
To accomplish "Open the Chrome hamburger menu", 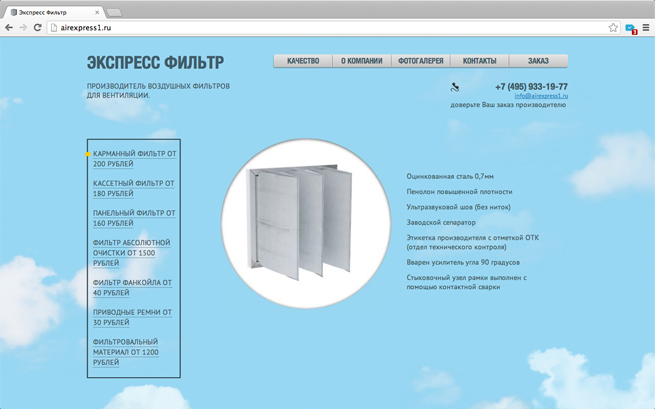I will pyautogui.click(x=646, y=28).
